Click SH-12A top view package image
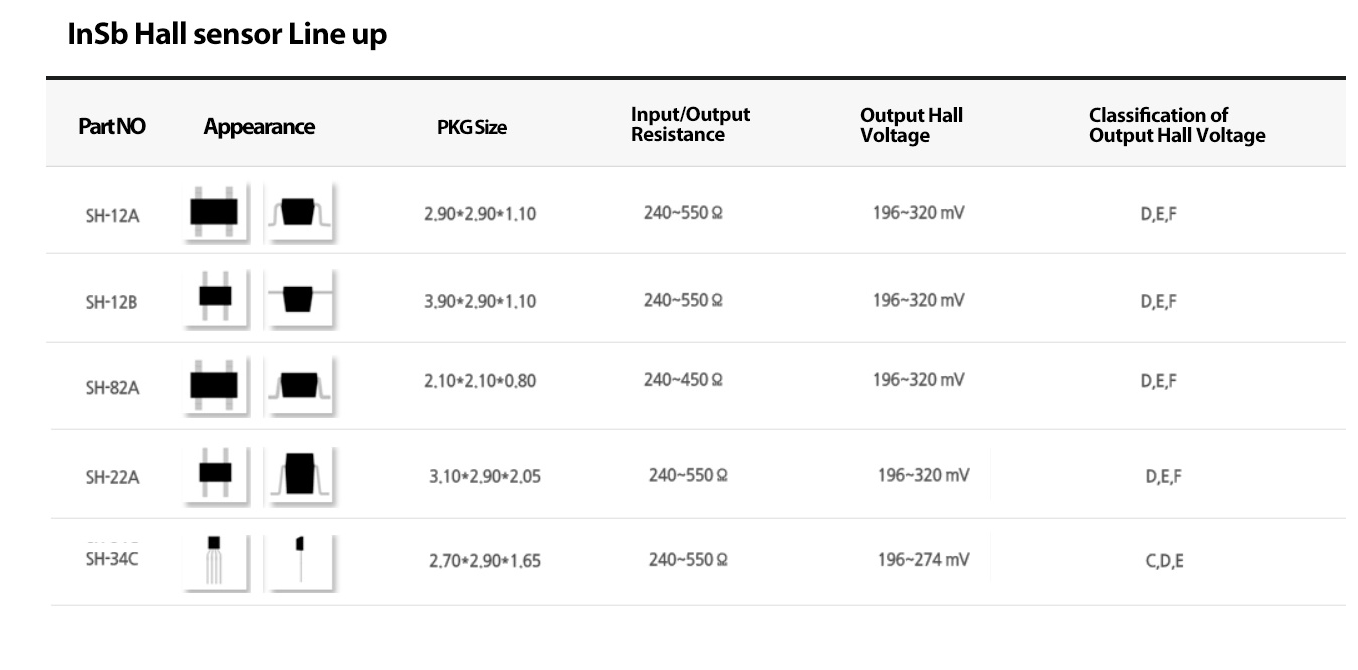The width and height of the screenshot is (1358, 670). [x=215, y=212]
